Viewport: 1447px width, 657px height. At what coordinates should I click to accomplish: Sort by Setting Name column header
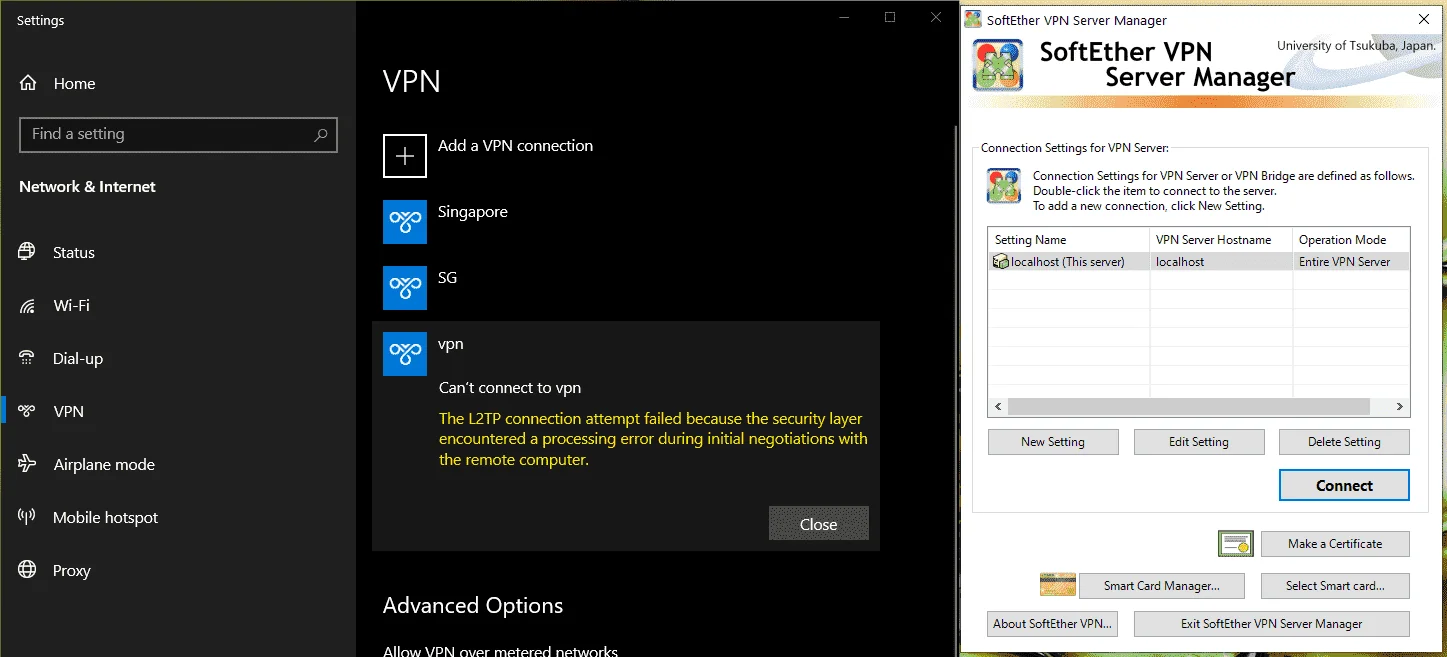[1068, 240]
